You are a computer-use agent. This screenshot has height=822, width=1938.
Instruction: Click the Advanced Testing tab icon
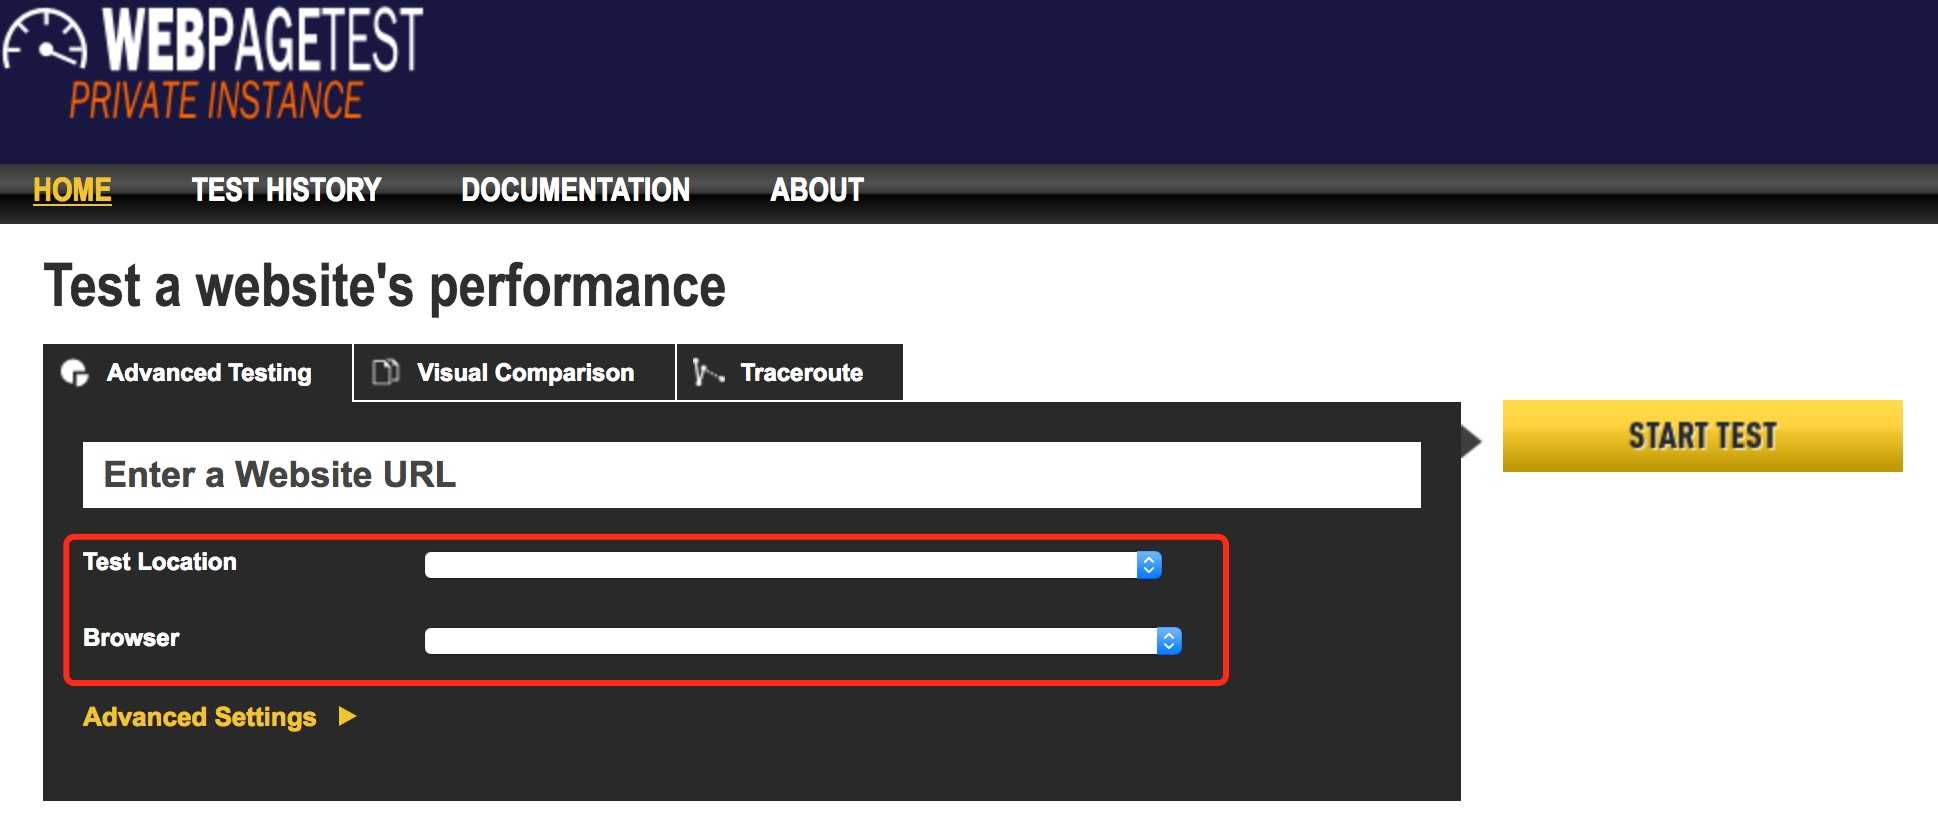[x=75, y=373]
